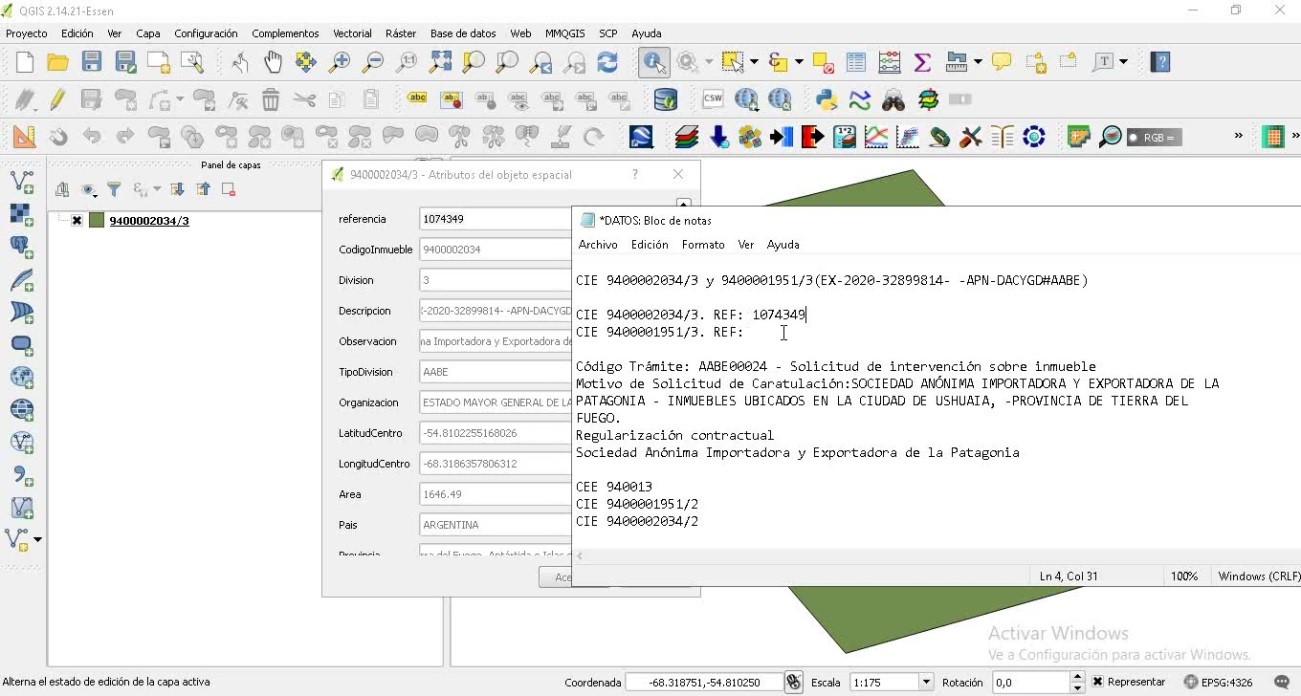Add vector layer from left toolbar

(x=22, y=182)
